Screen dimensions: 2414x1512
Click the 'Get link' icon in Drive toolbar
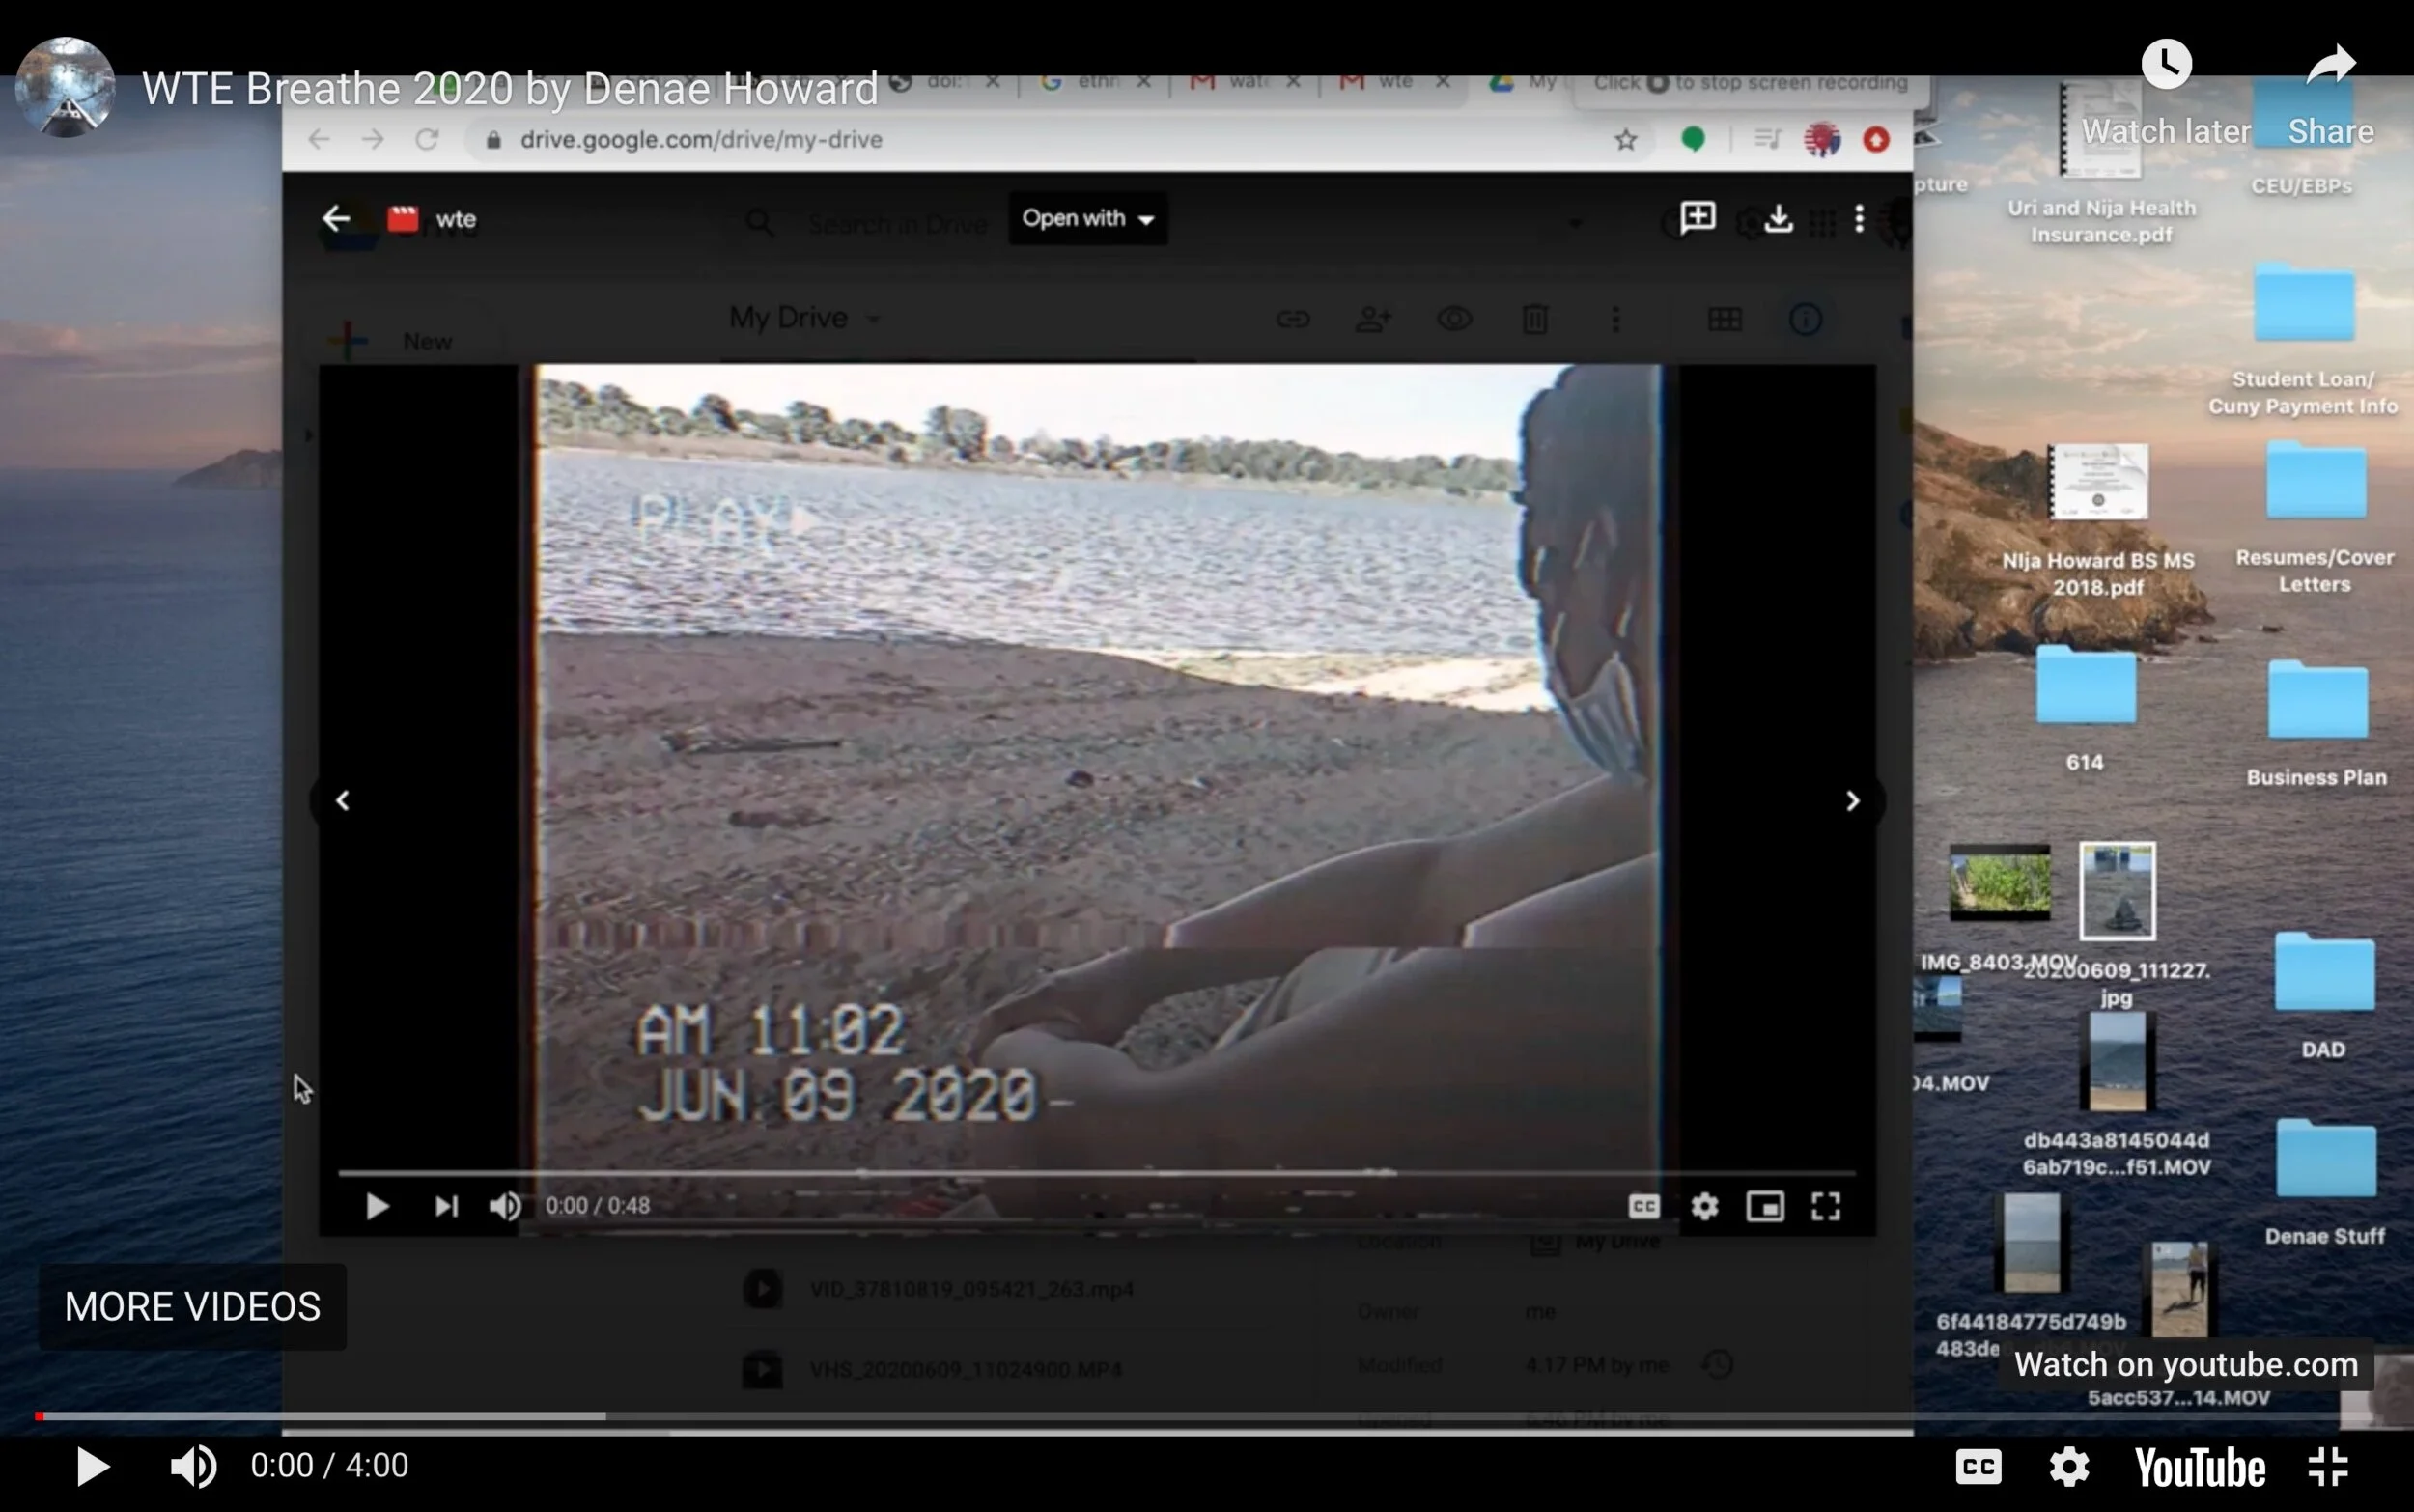(1294, 318)
